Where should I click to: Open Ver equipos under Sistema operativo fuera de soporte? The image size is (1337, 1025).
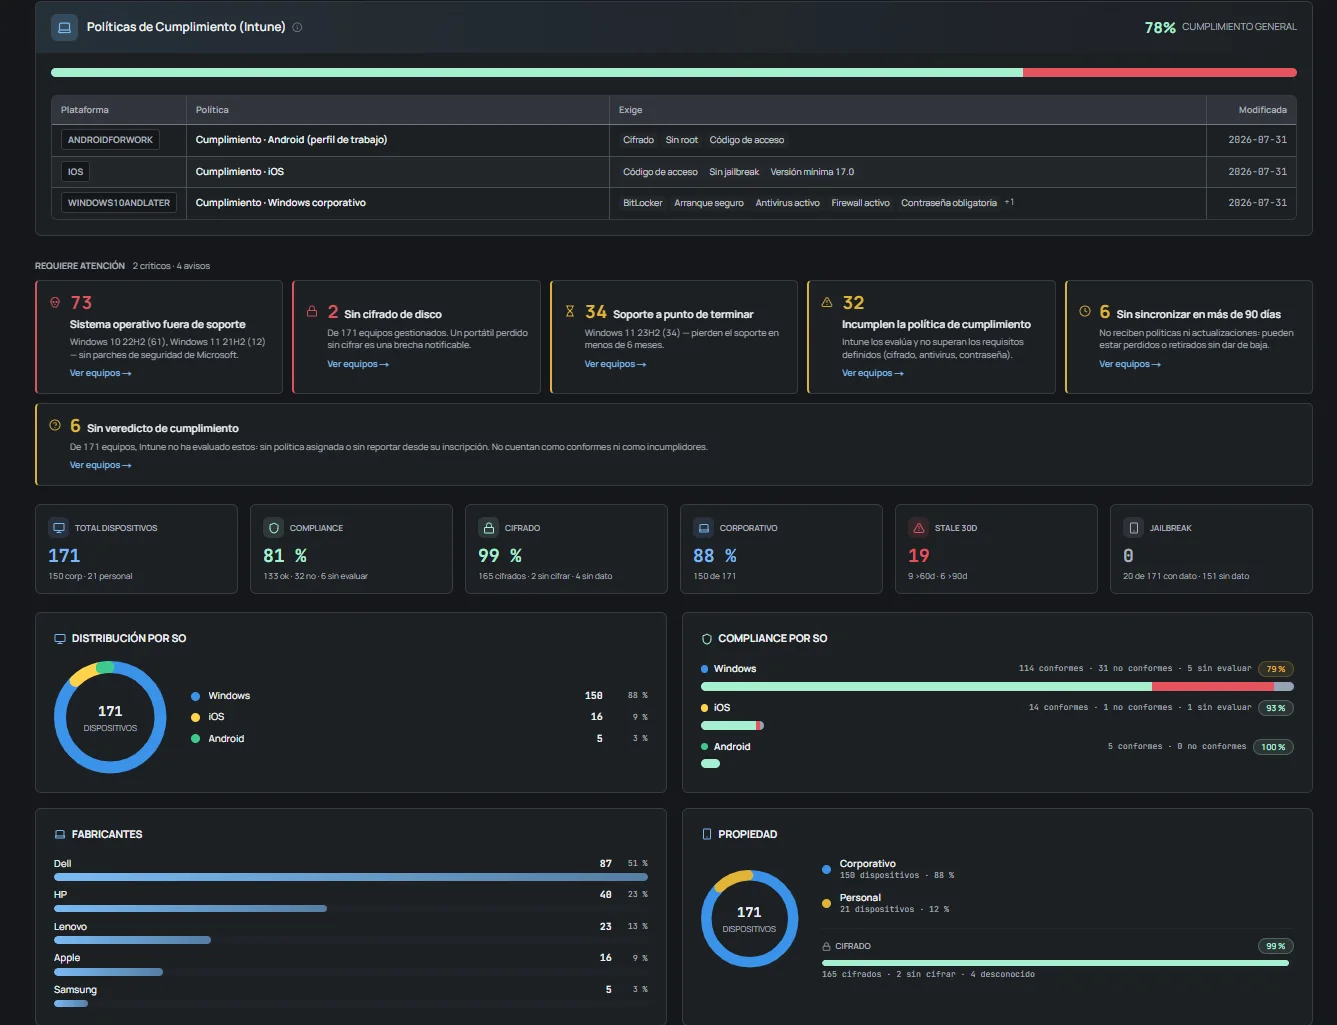[x=100, y=373]
